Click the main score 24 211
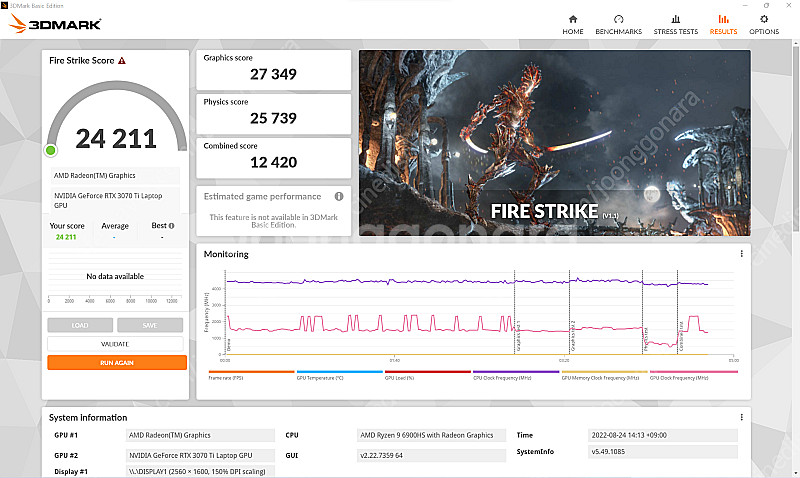800x478 pixels. click(116, 139)
